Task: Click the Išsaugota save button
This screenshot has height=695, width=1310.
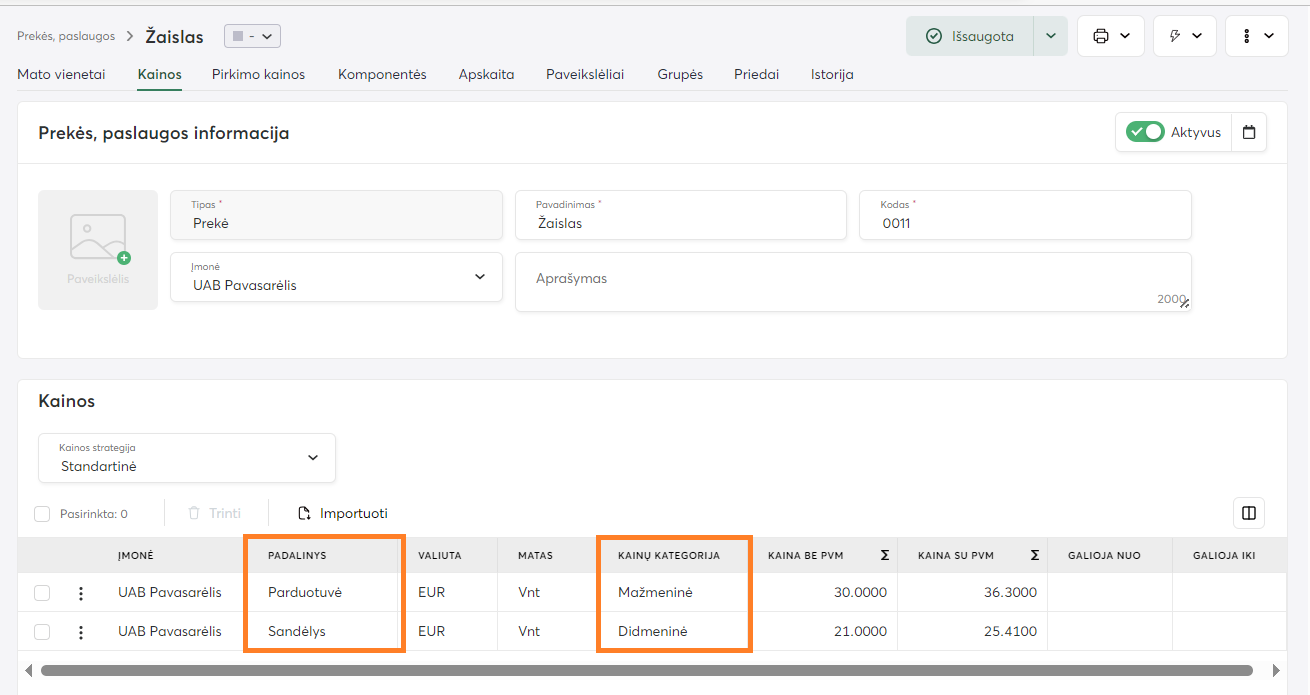Action: (969, 36)
